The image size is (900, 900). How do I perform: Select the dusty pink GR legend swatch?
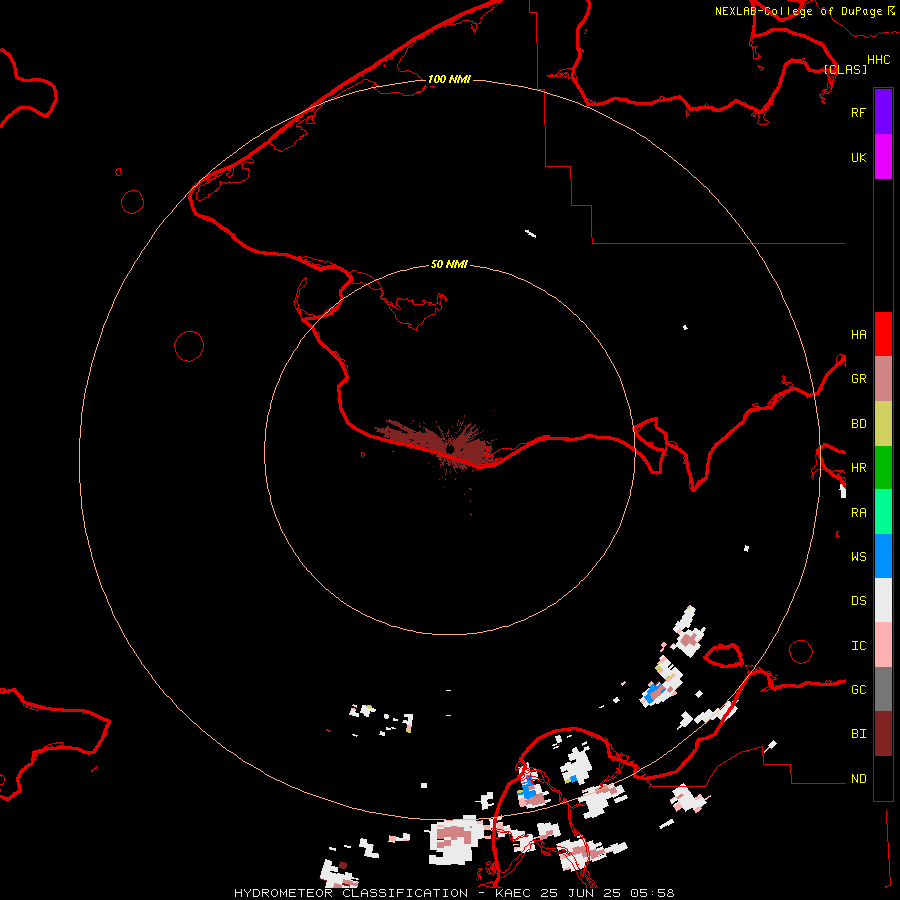pos(883,379)
